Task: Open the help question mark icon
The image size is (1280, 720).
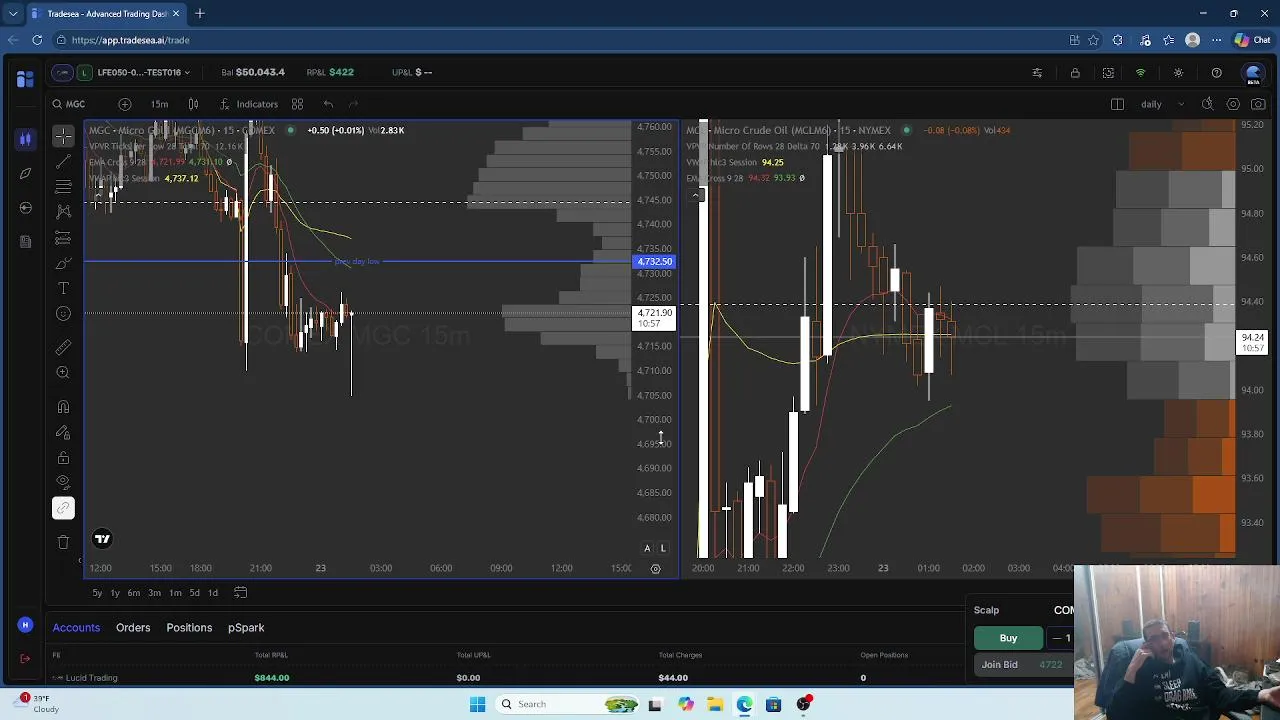Action: 1216,73
